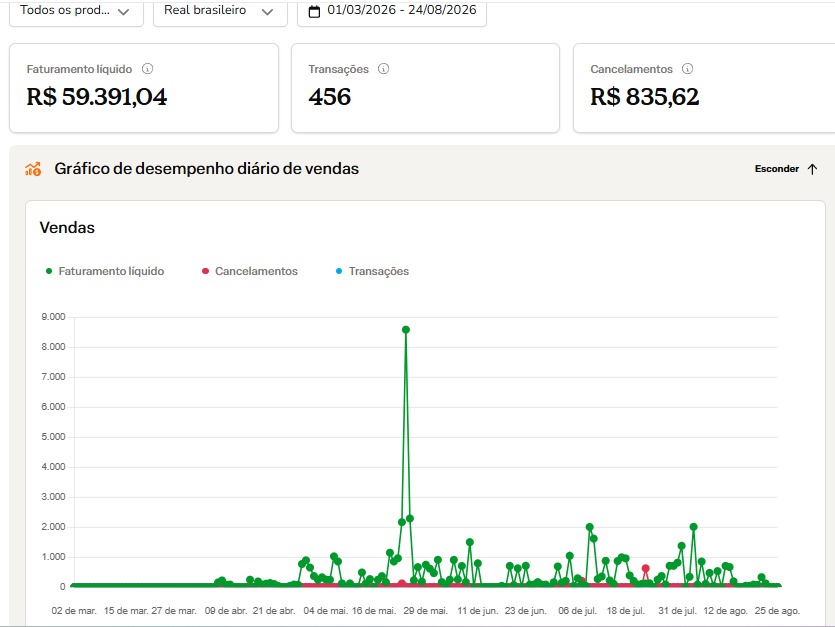
Task: Click the info icon beside Cancelamentos
Action: click(x=687, y=69)
